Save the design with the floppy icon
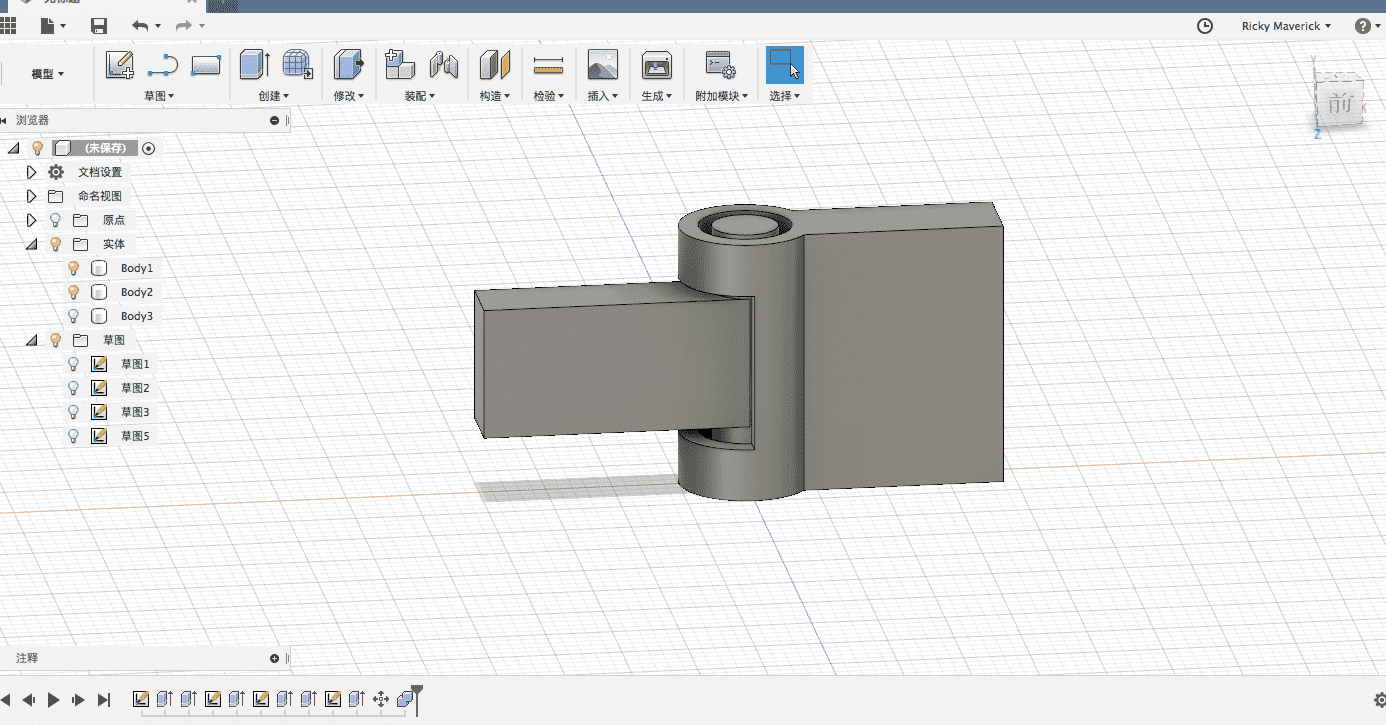 click(99, 26)
